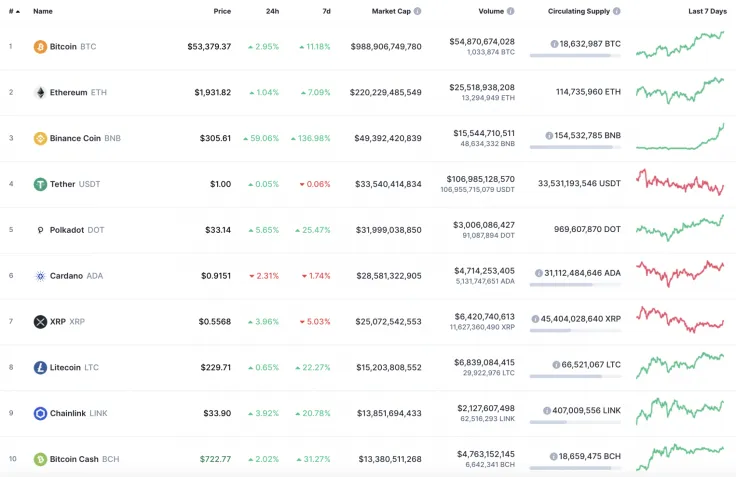Click info icon beside 154,532,785 BNB
The width and height of the screenshot is (736, 477).
[549, 135]
